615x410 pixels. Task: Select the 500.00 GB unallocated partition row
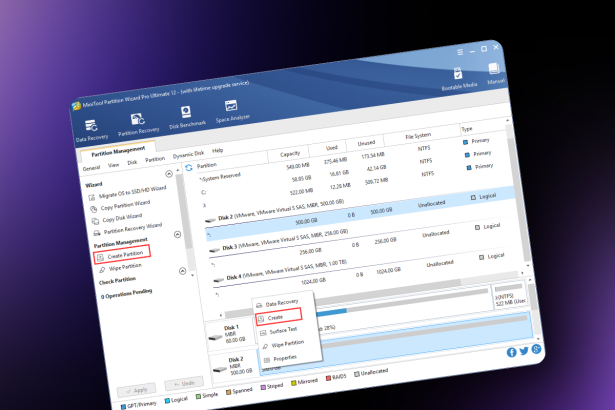click(361, 213)
